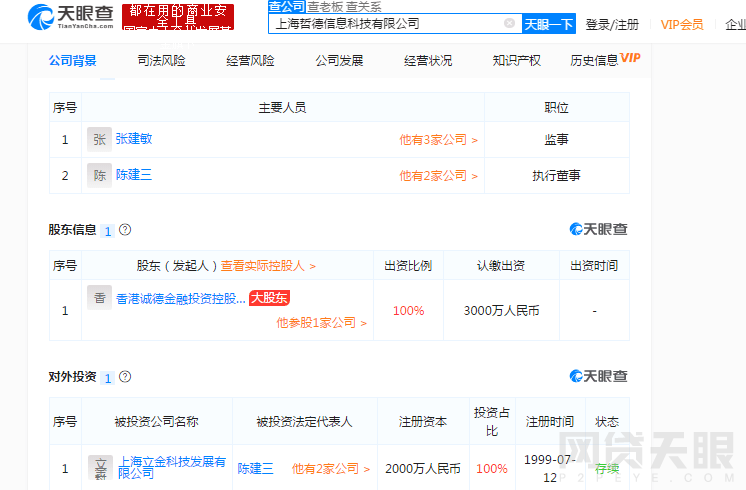Switch to 公司背景 tab

72,61
